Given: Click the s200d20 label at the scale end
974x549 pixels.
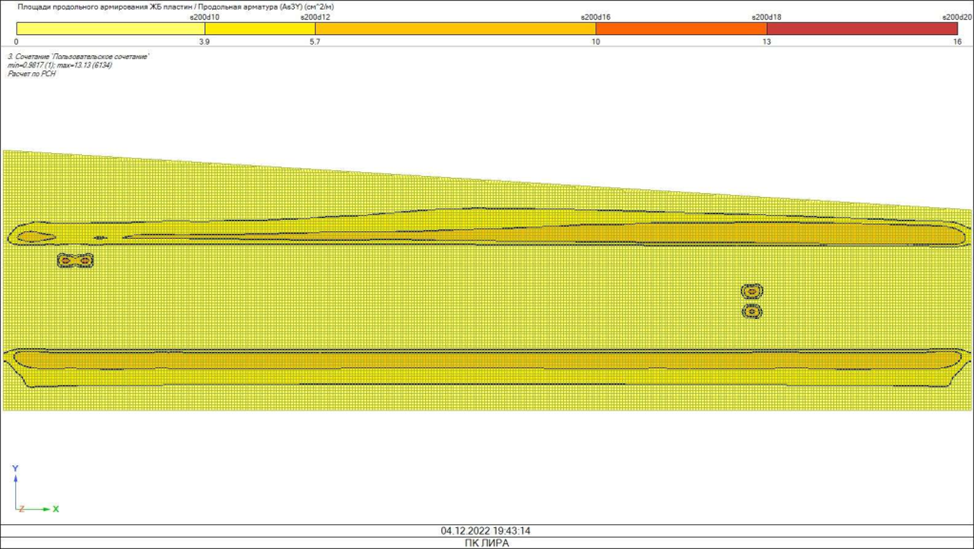Looking at the screenshot, I should coord(957,17).
